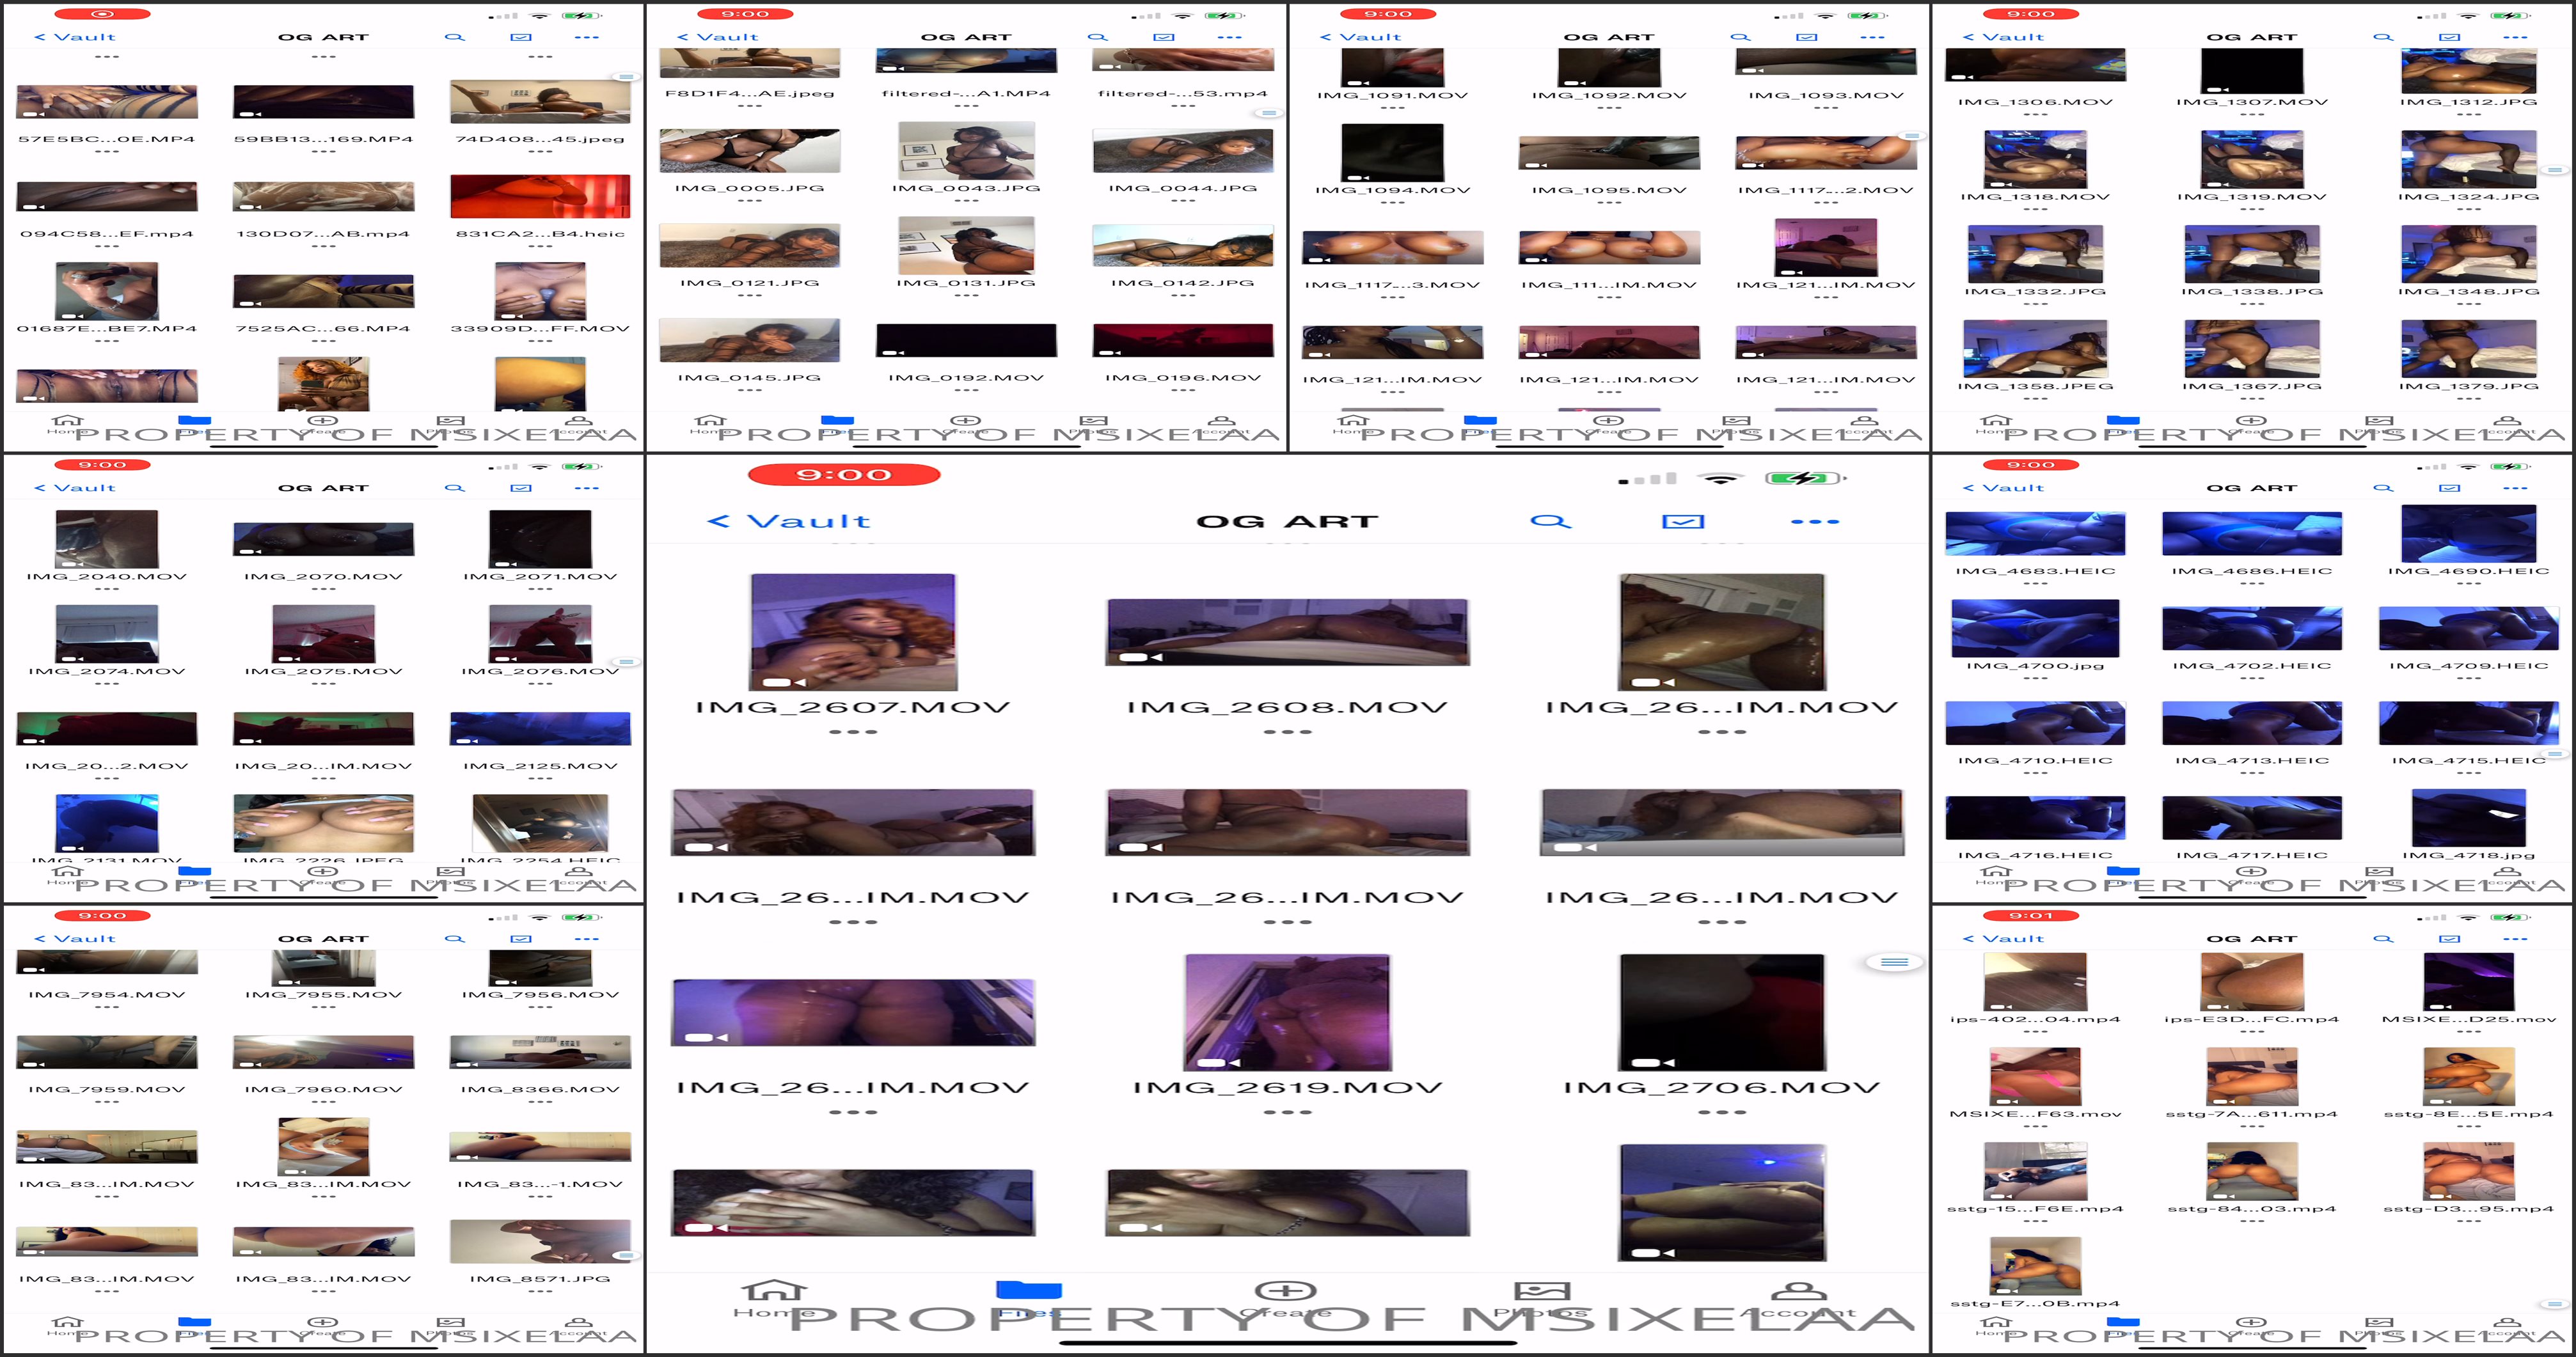The height and width of the screenshot is (1357, 2576).
Task: Open options dots under IMG_2607.MOV
Action: [x=853, y=732]
